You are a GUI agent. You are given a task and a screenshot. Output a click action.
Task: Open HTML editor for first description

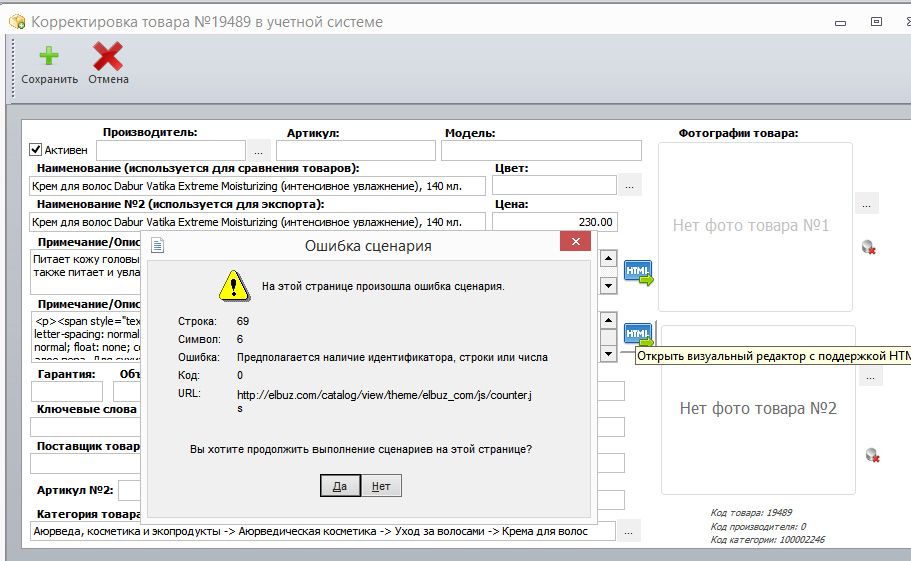(x=638, y=272)
